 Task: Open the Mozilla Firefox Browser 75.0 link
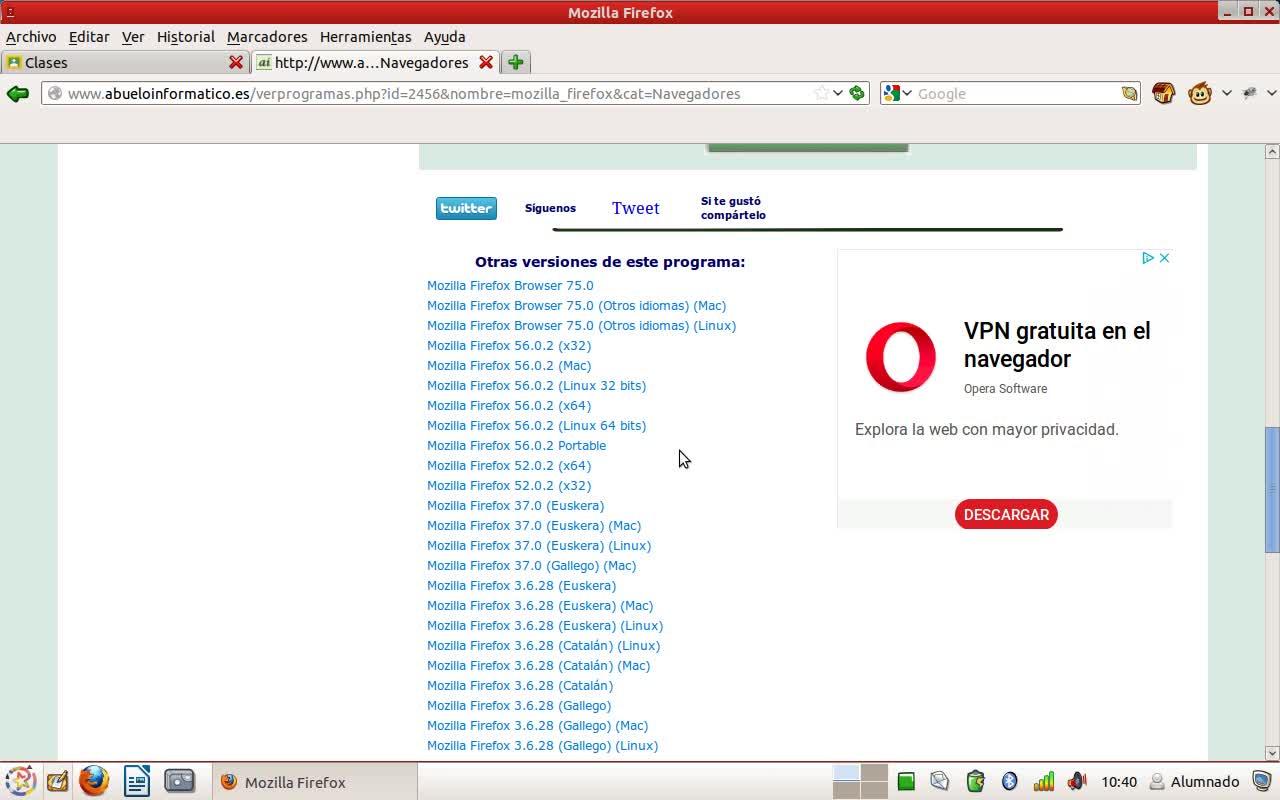coord(510,285)
